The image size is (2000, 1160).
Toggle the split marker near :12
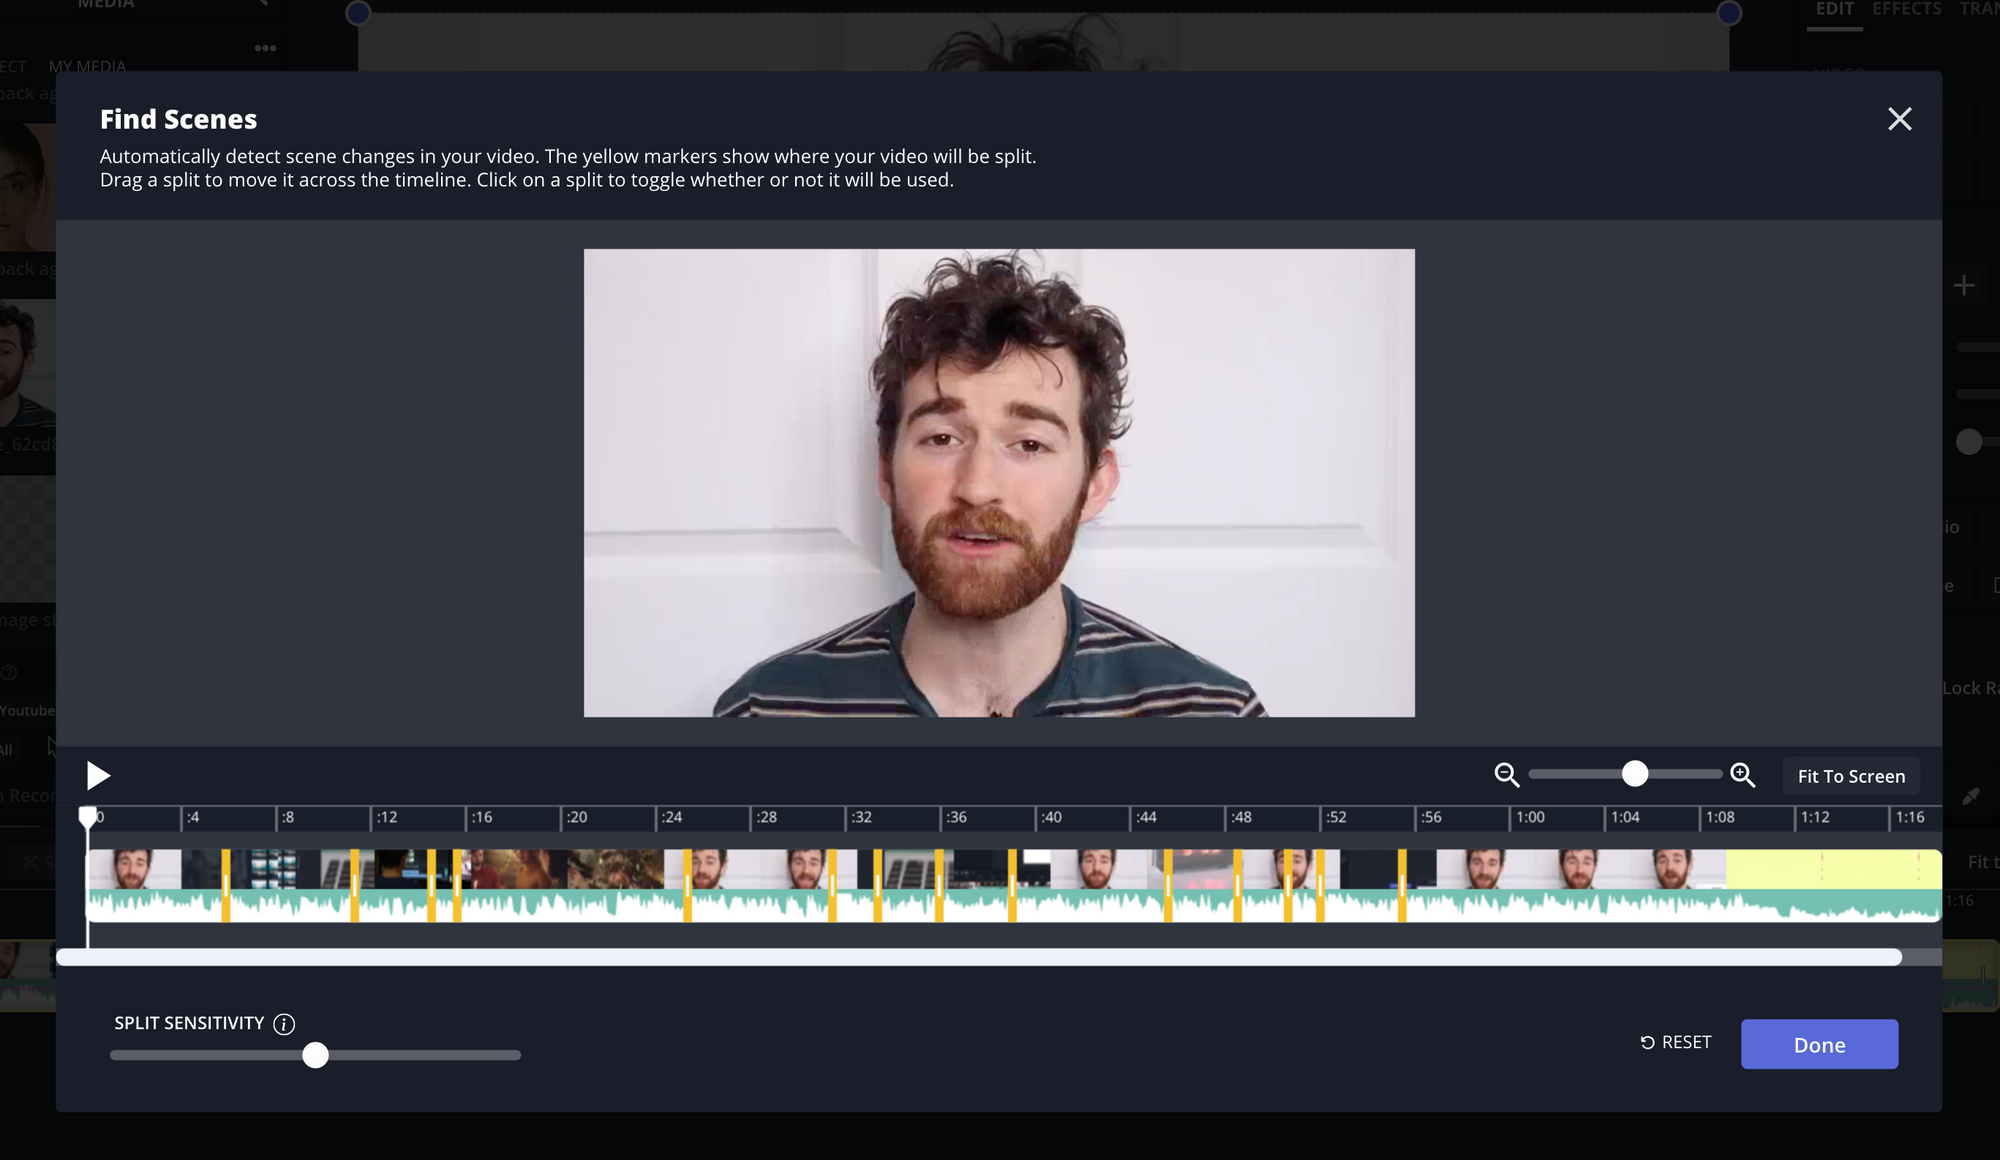(354, 885)
